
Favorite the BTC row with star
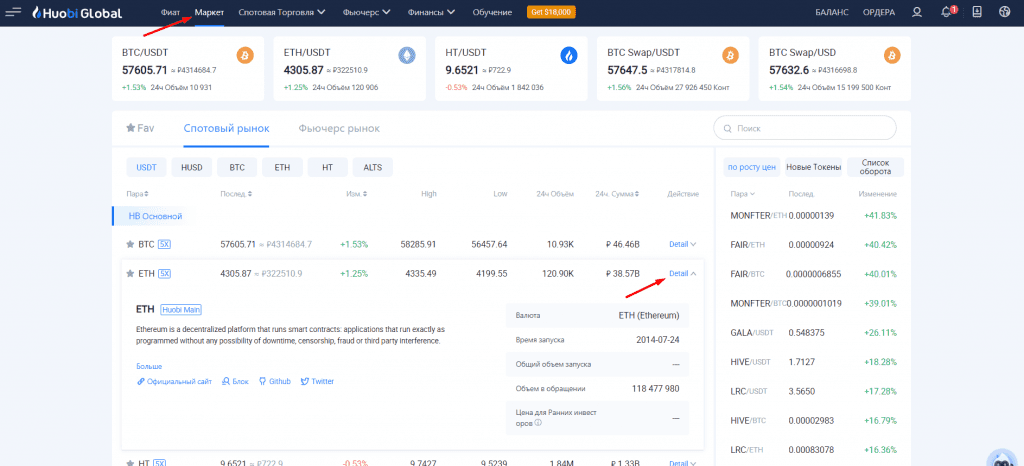coord(131,244)
